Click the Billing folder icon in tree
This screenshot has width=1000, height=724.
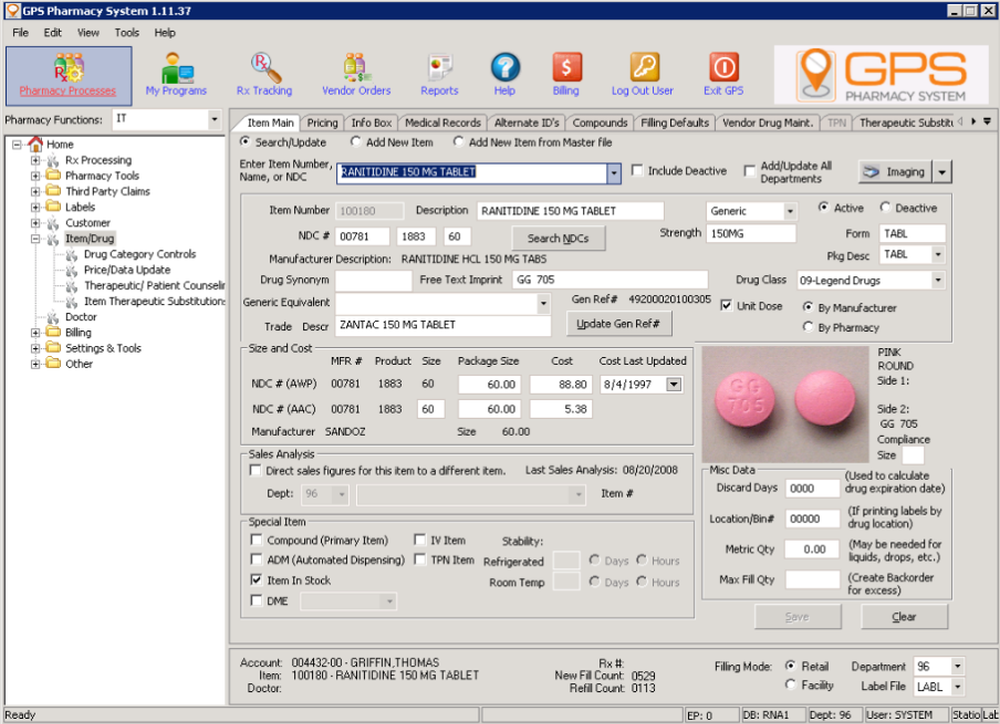pyautogui.click(x=54, y=332)
